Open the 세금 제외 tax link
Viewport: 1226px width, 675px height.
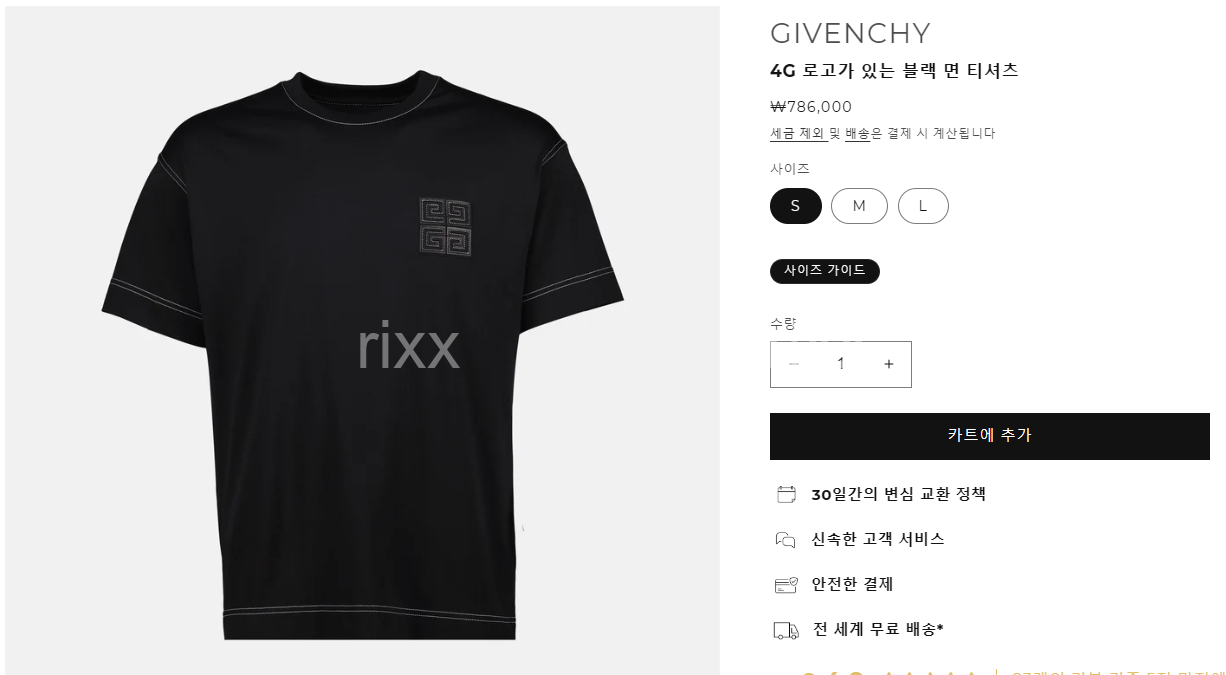point(797,133)
